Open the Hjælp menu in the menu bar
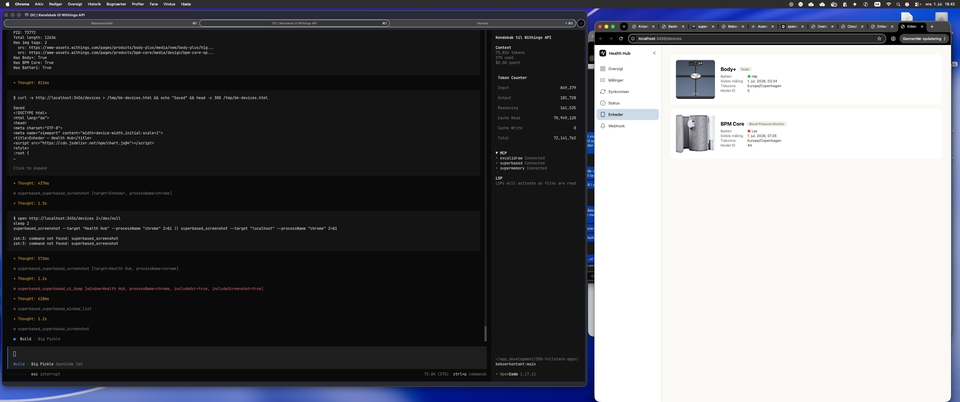 click(x=186, y=4)
